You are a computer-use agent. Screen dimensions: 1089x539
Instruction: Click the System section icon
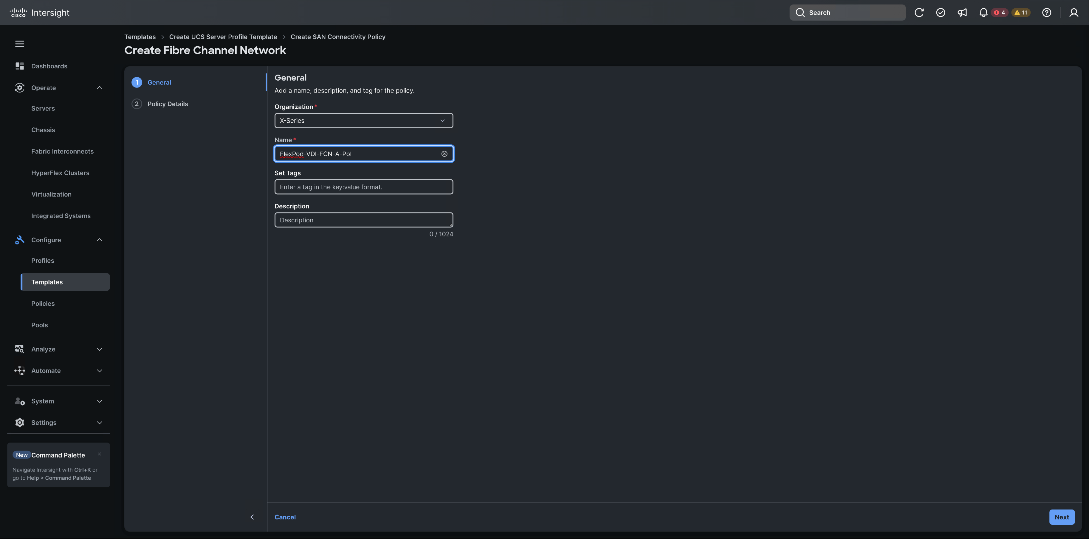[19, 401]
